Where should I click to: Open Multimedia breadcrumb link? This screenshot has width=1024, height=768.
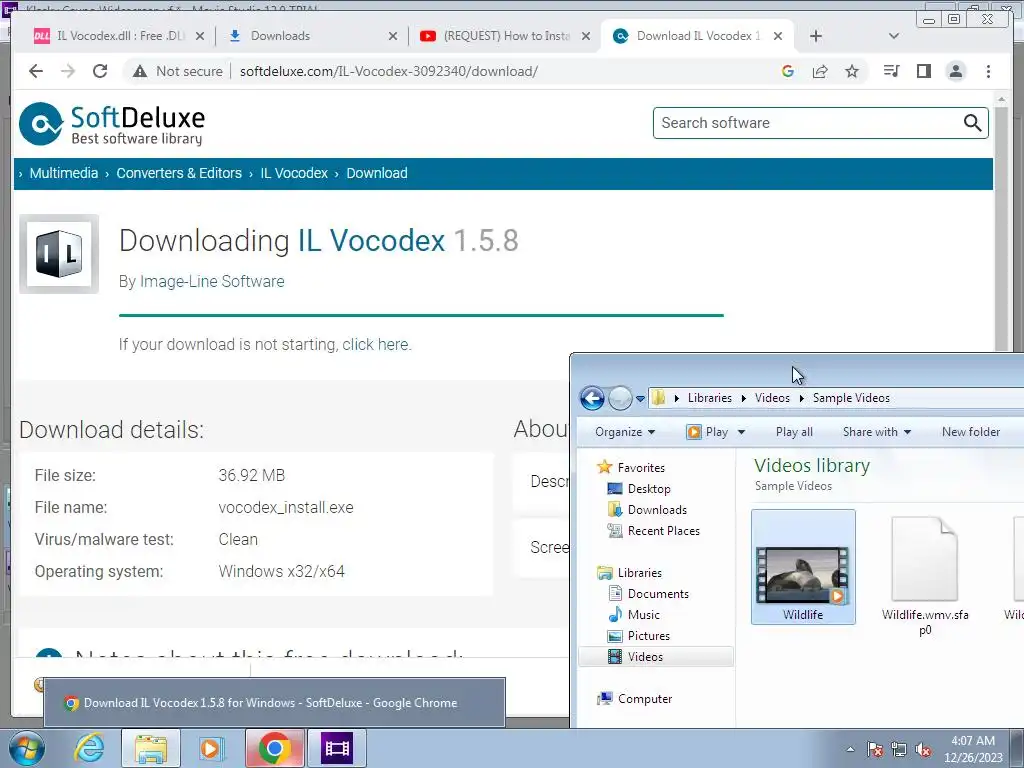pyautogui.click(x=63, y=173)
